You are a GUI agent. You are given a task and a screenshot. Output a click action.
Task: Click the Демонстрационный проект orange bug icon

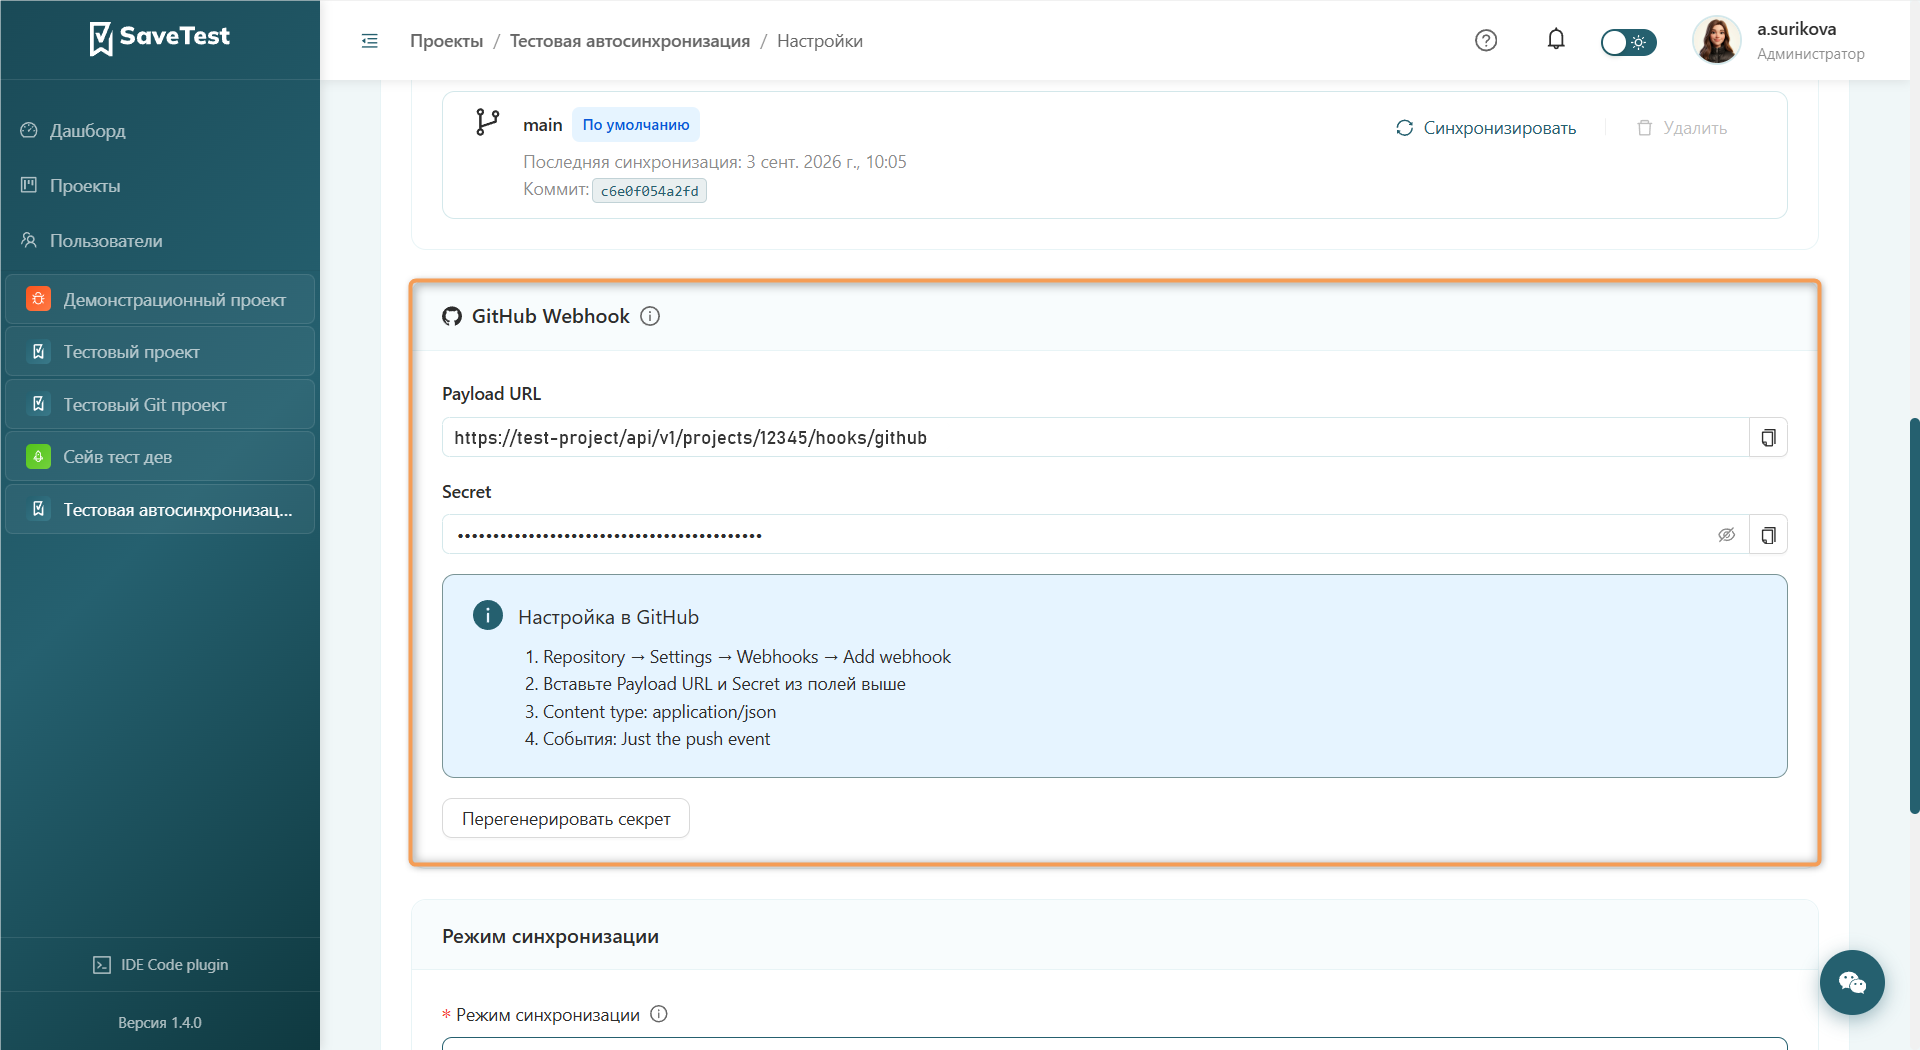click(39, 299)
